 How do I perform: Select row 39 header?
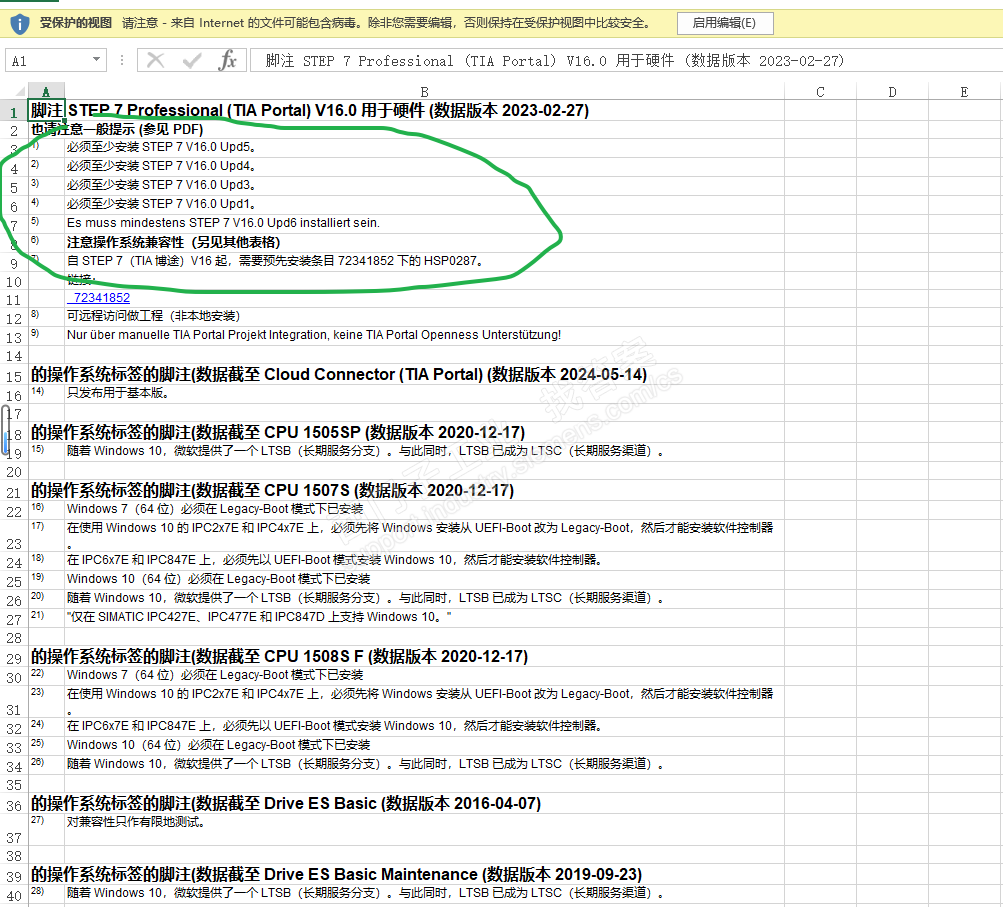click(13, 876)
